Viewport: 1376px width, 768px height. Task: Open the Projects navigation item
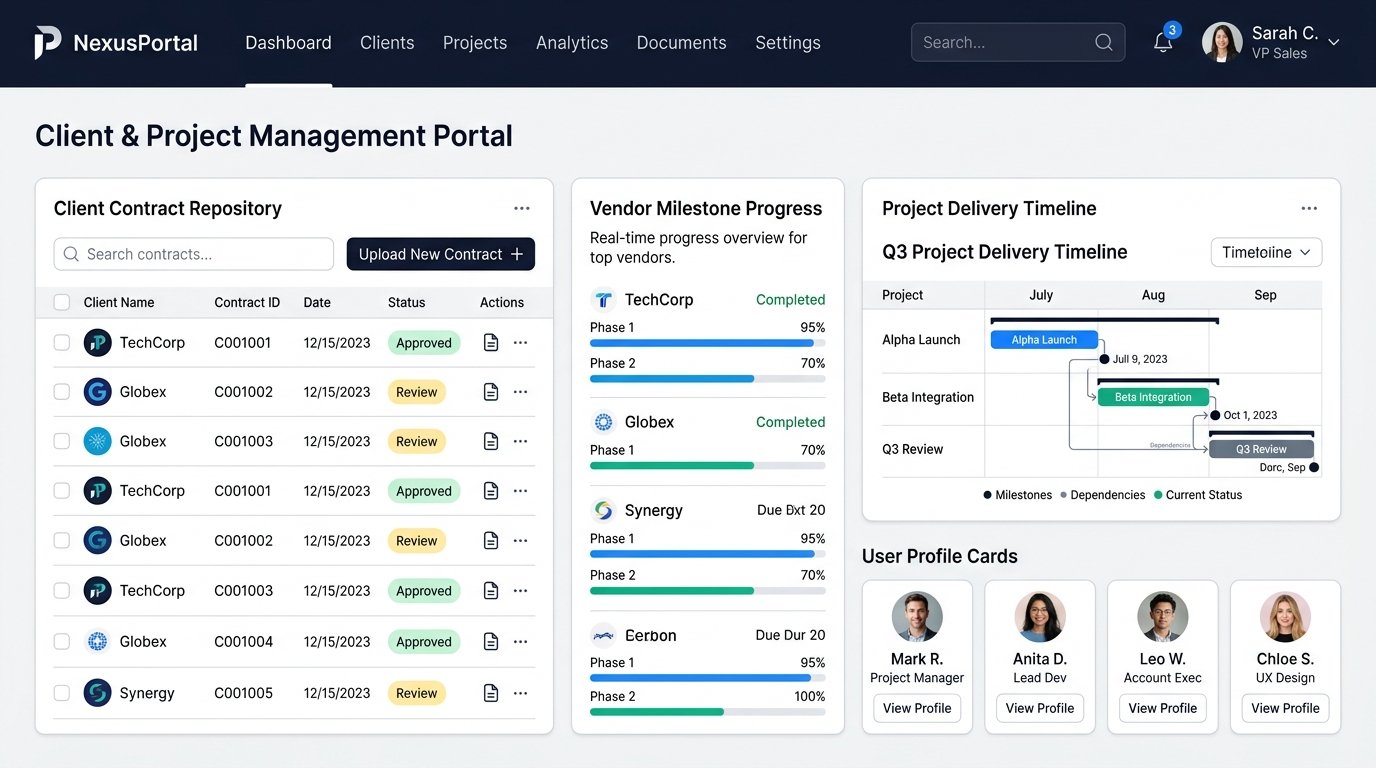click(x=475, y=43)
